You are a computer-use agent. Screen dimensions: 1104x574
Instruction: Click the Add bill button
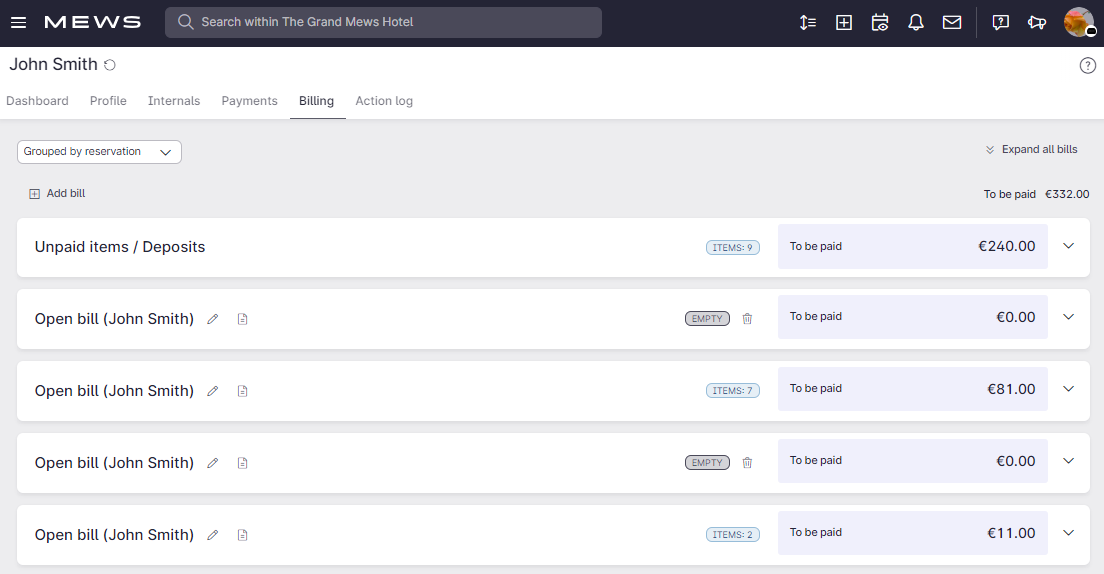pos(57,193)
